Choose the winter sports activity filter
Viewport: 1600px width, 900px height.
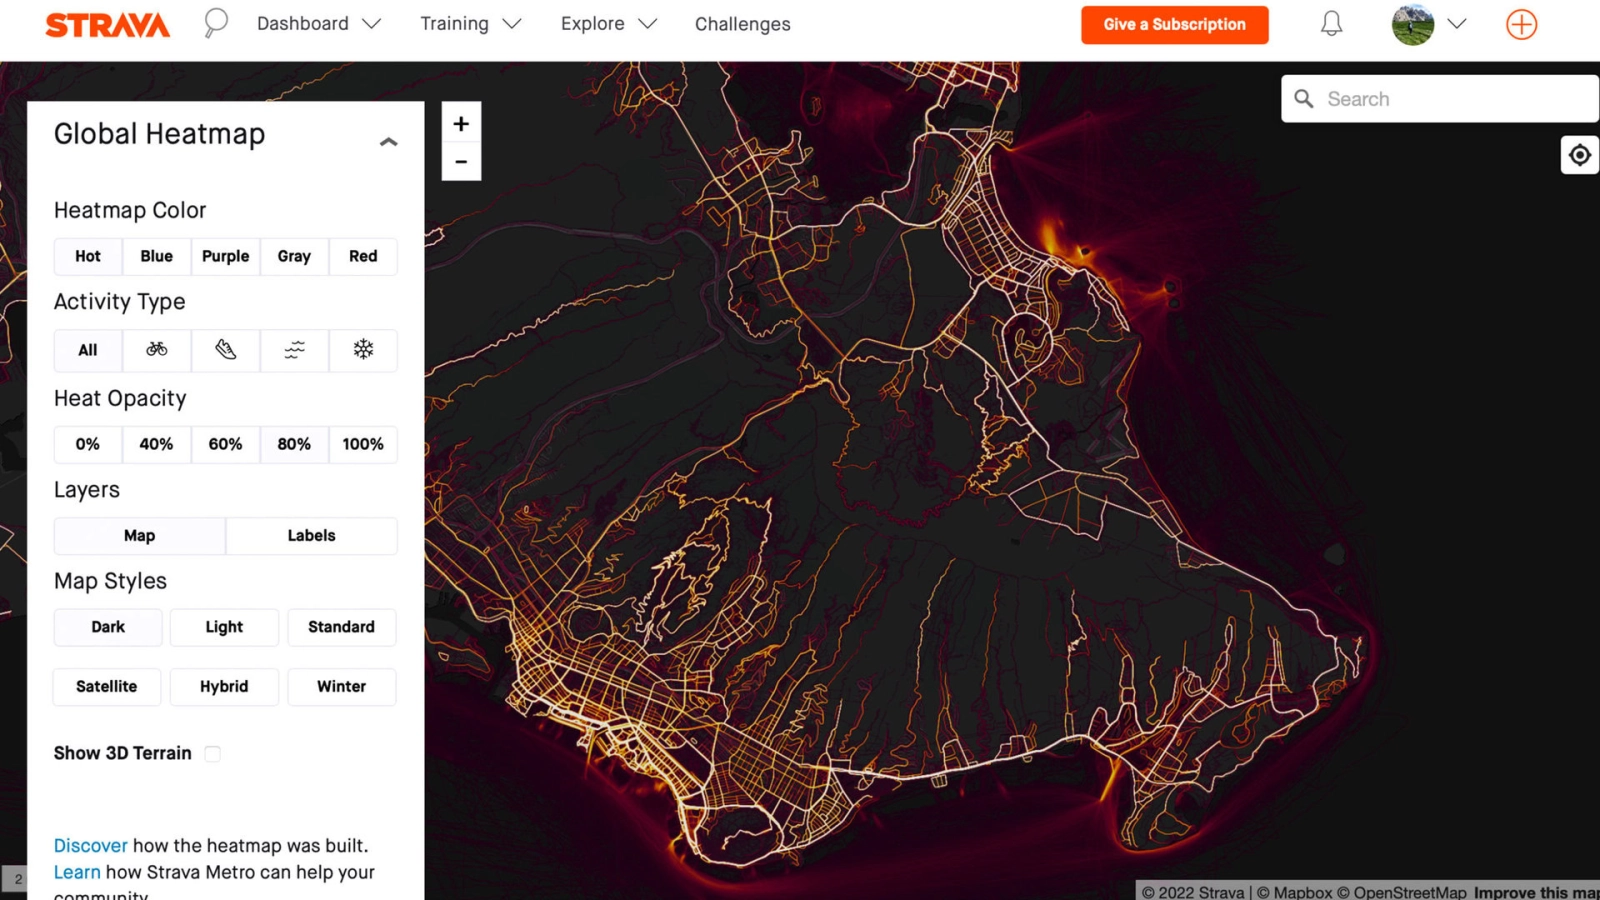pos(363,350)
